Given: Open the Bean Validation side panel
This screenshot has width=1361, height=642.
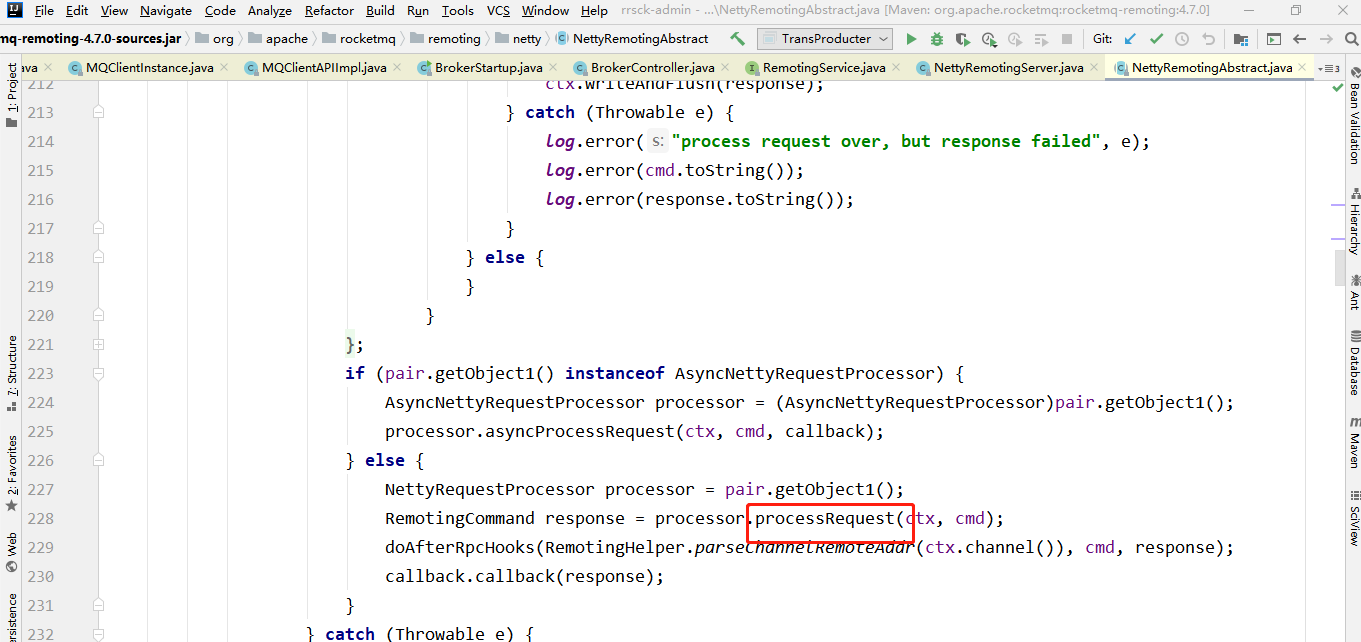Looking at the screenshot, I should point(1353,117).
